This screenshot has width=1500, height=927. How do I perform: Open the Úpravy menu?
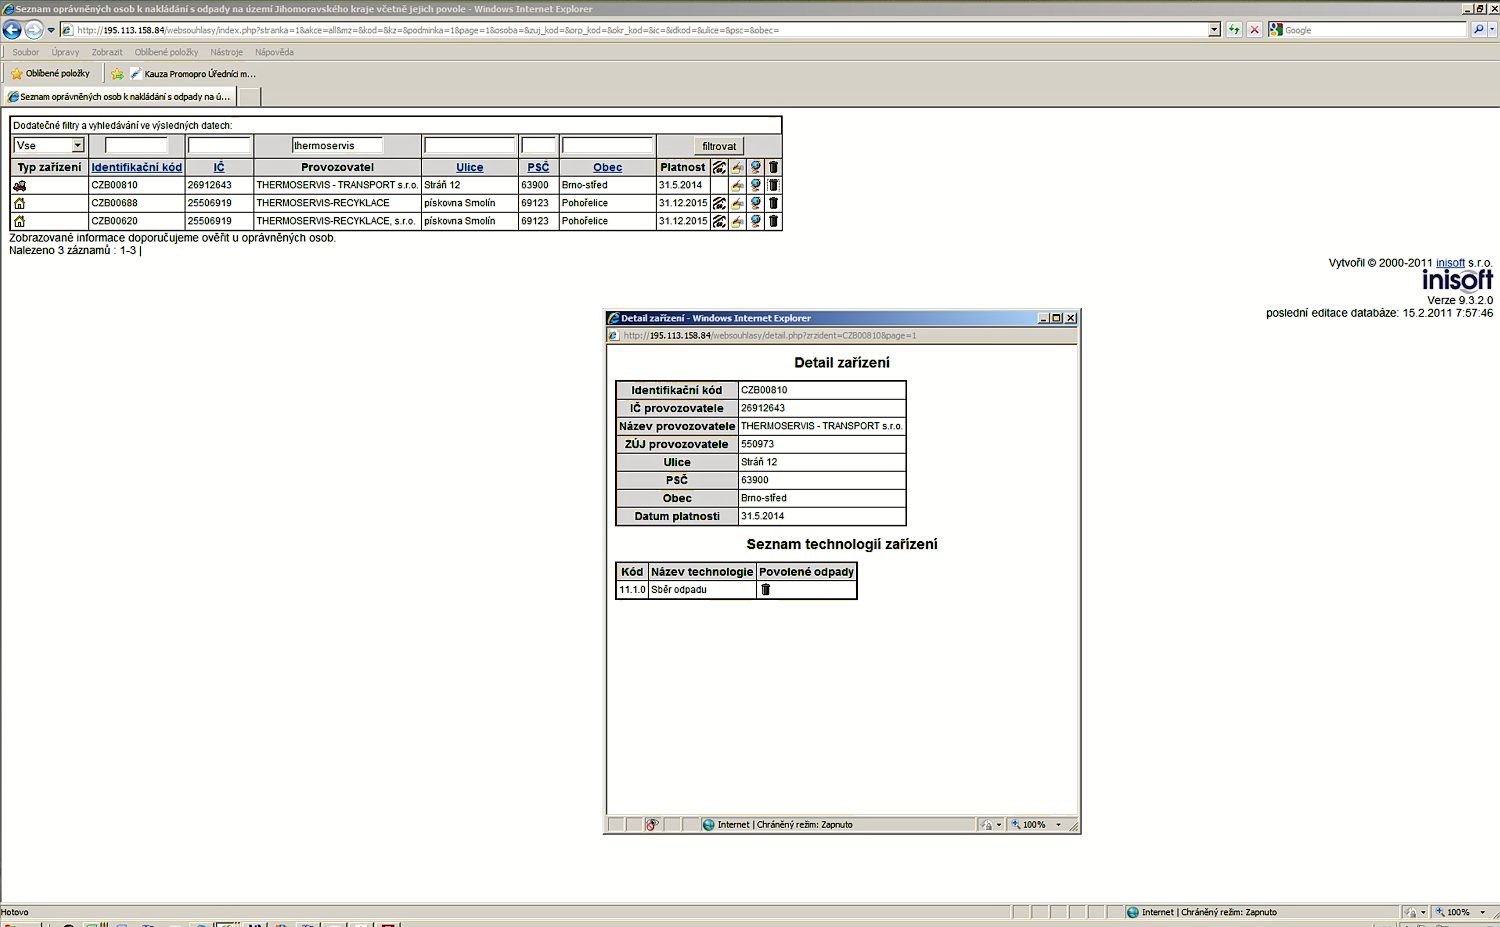(x=65, y=52)
